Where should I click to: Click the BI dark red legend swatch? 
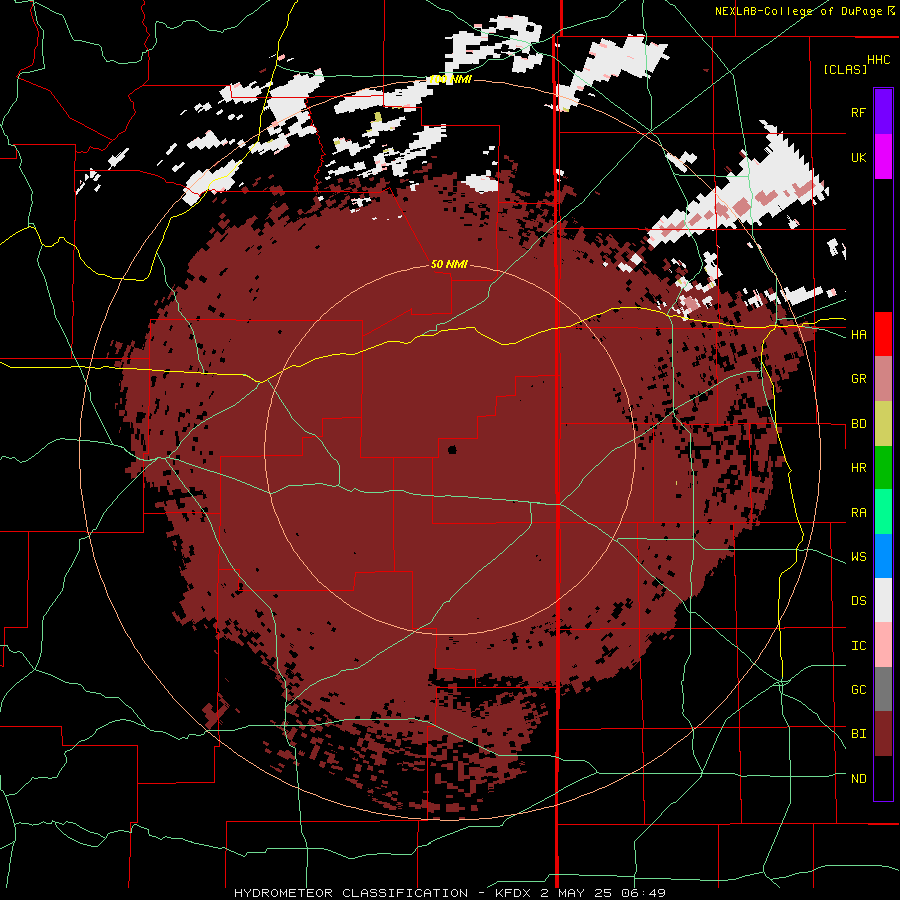[883, 734]
